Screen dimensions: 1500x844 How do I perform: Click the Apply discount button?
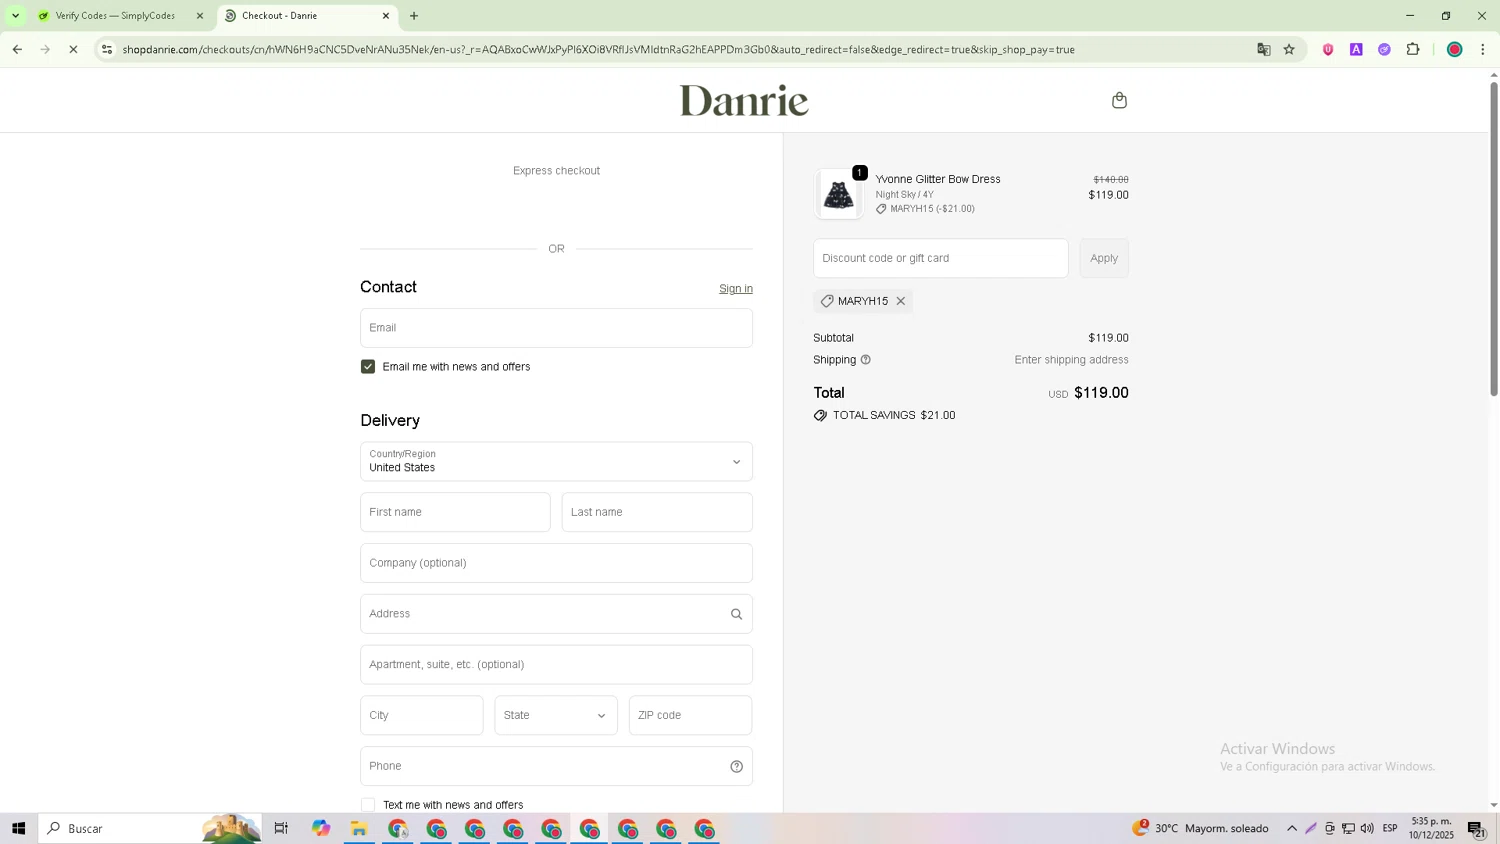[1104, 258]
